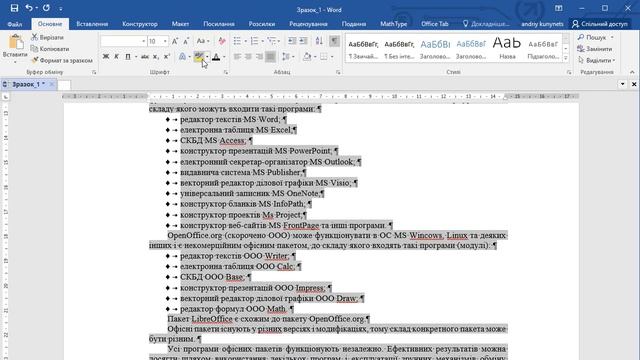Increase paragraph indent
This screenshot has height=360, width=640.
point(303,41)
